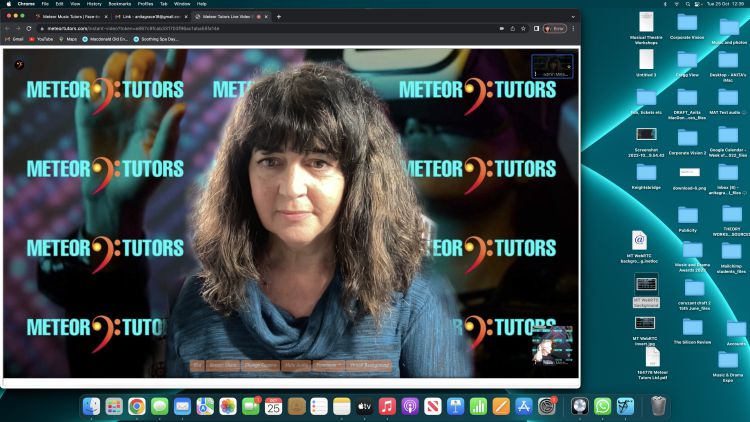Select the download-6.png desktop file
750x422 pixels.
click(689, 177)
